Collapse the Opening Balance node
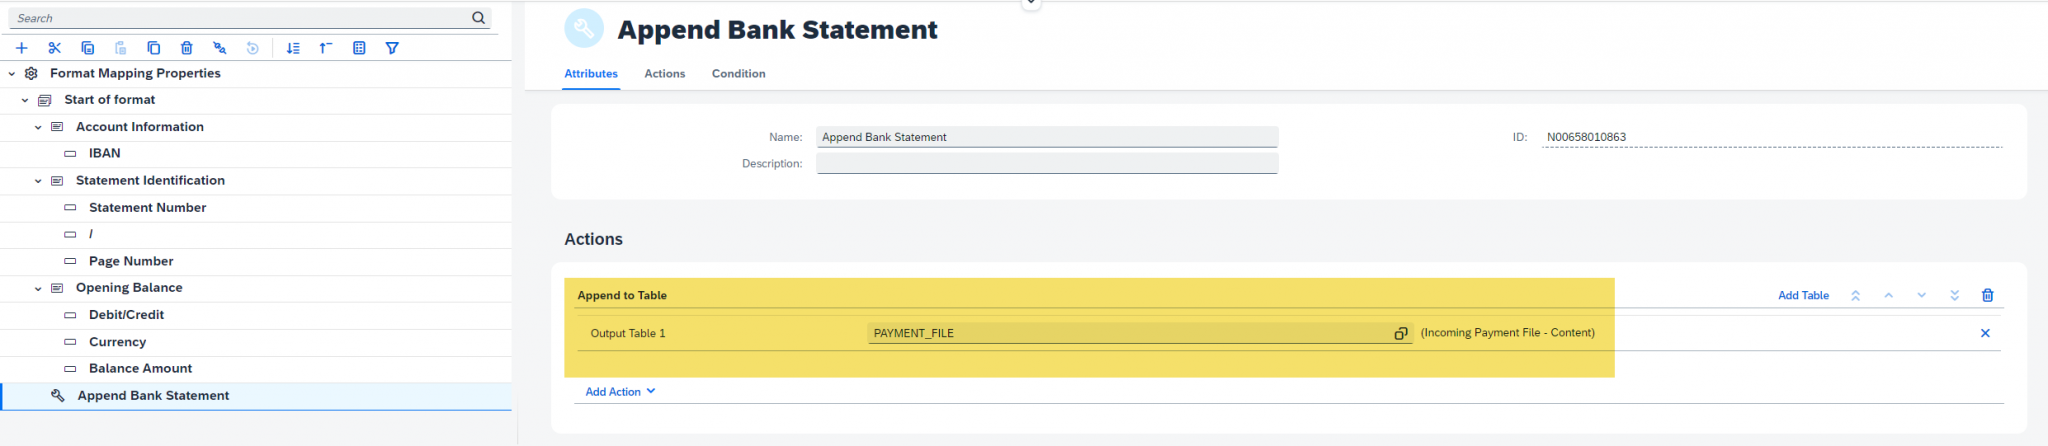Viewport: 2048px width, 446px height. pyautogui.click(x=38, y=288)
